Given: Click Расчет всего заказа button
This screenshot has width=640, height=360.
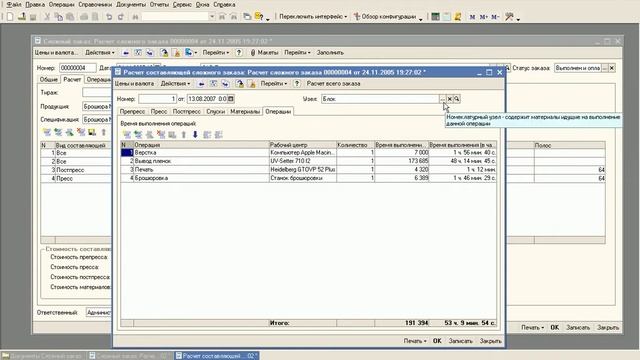Looking at the screenshot, I should (x=333, y=84).
